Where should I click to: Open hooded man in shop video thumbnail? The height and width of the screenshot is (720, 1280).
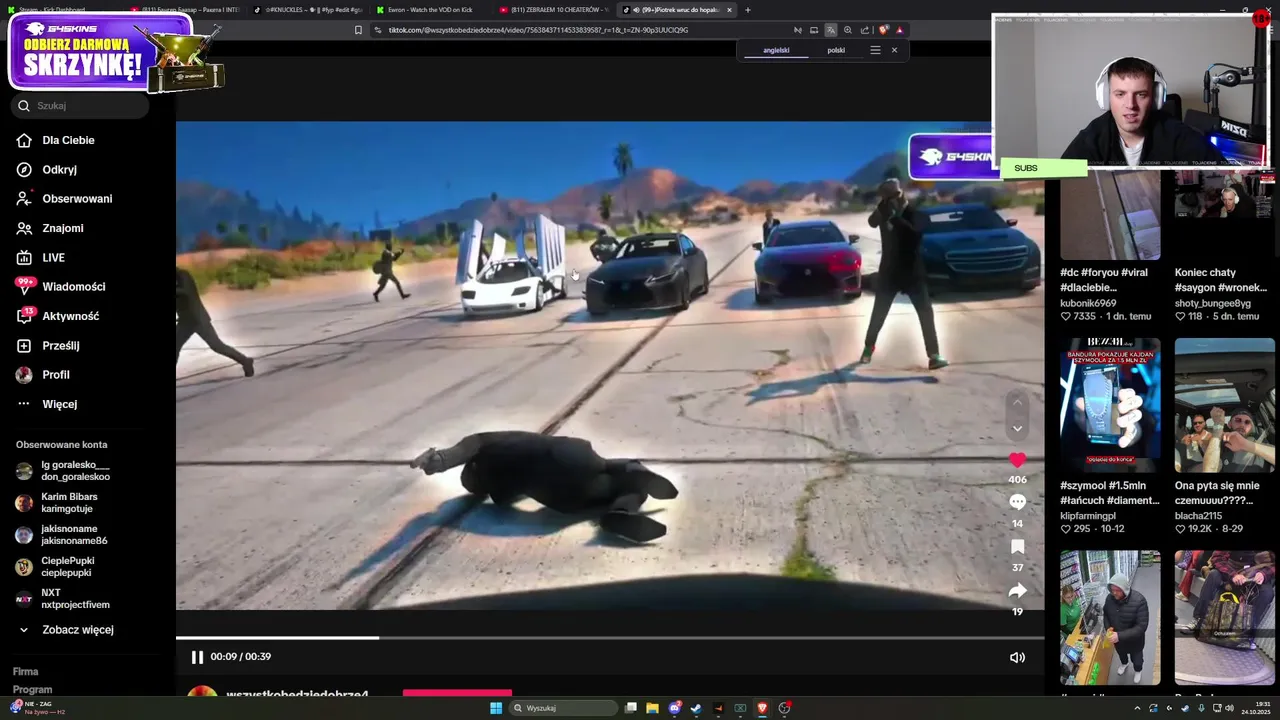pyautogui.click(x=1110, y=617)
